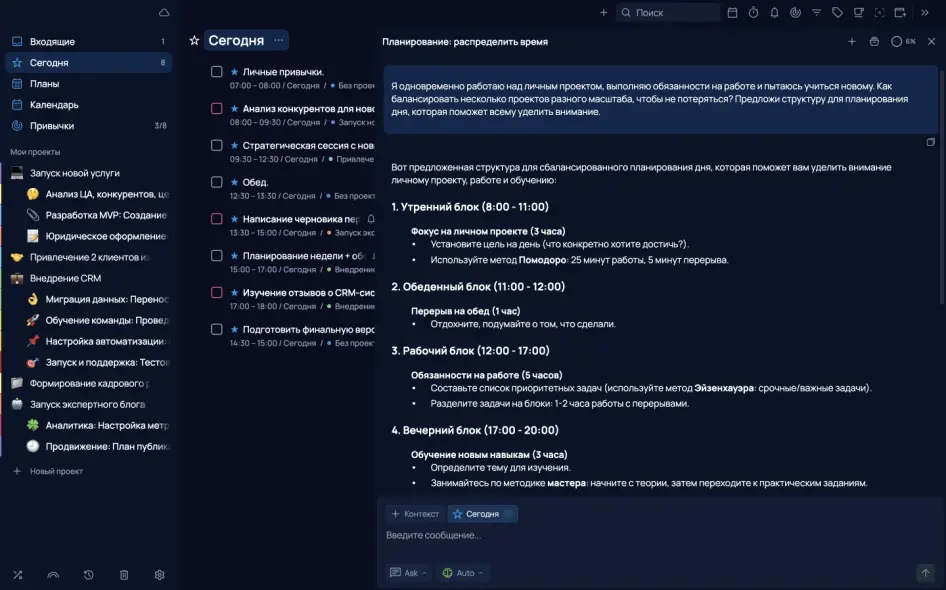This screenshot has height=590, width=946.
Task: Click '+ Контекст' button in chat
Action: coord(415,514)
